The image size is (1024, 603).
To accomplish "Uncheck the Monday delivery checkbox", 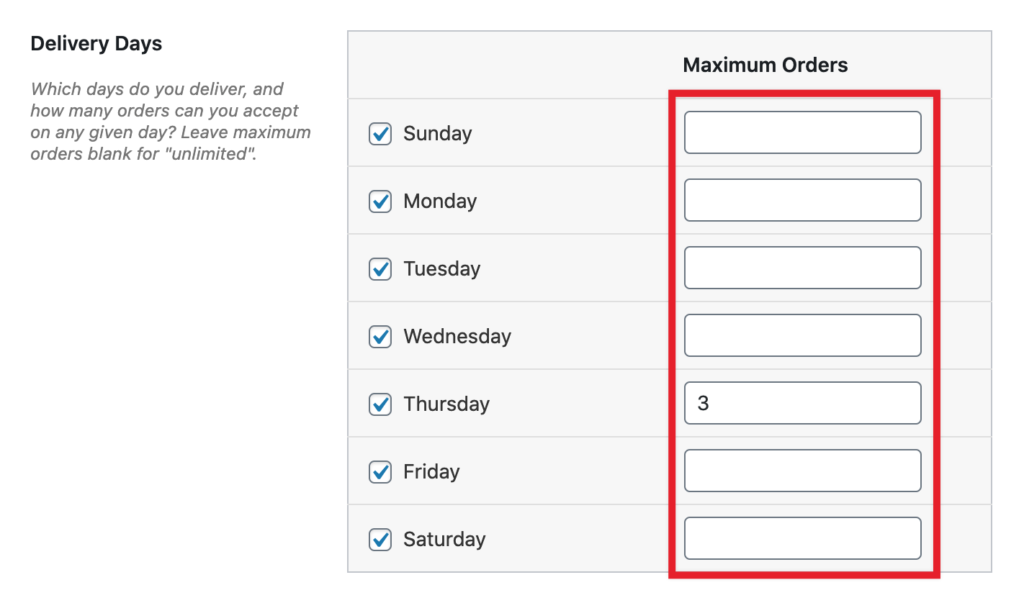I will tap(380, 201).
